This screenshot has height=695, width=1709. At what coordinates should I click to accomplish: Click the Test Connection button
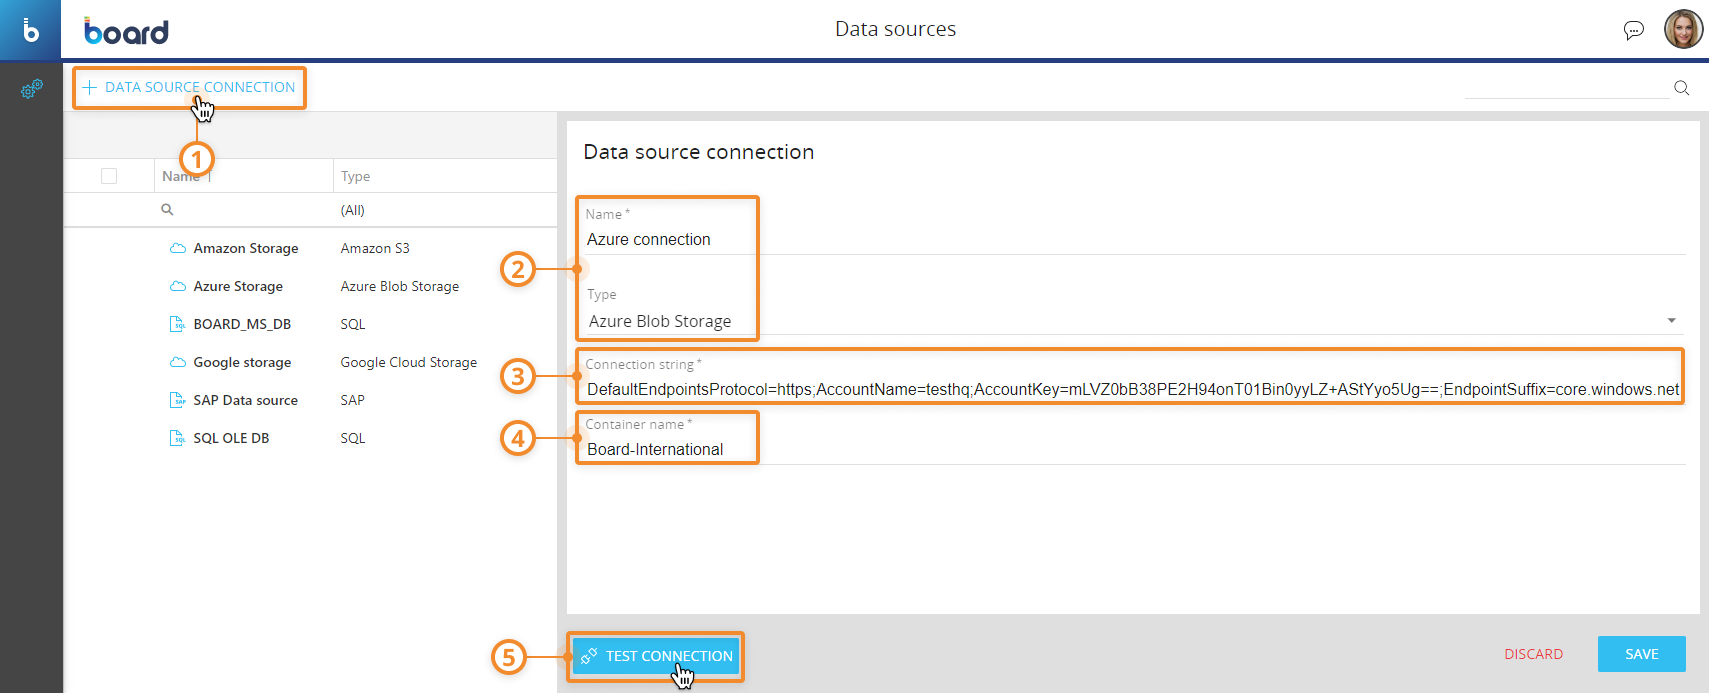pyautogui.click(x=656, y=656)
